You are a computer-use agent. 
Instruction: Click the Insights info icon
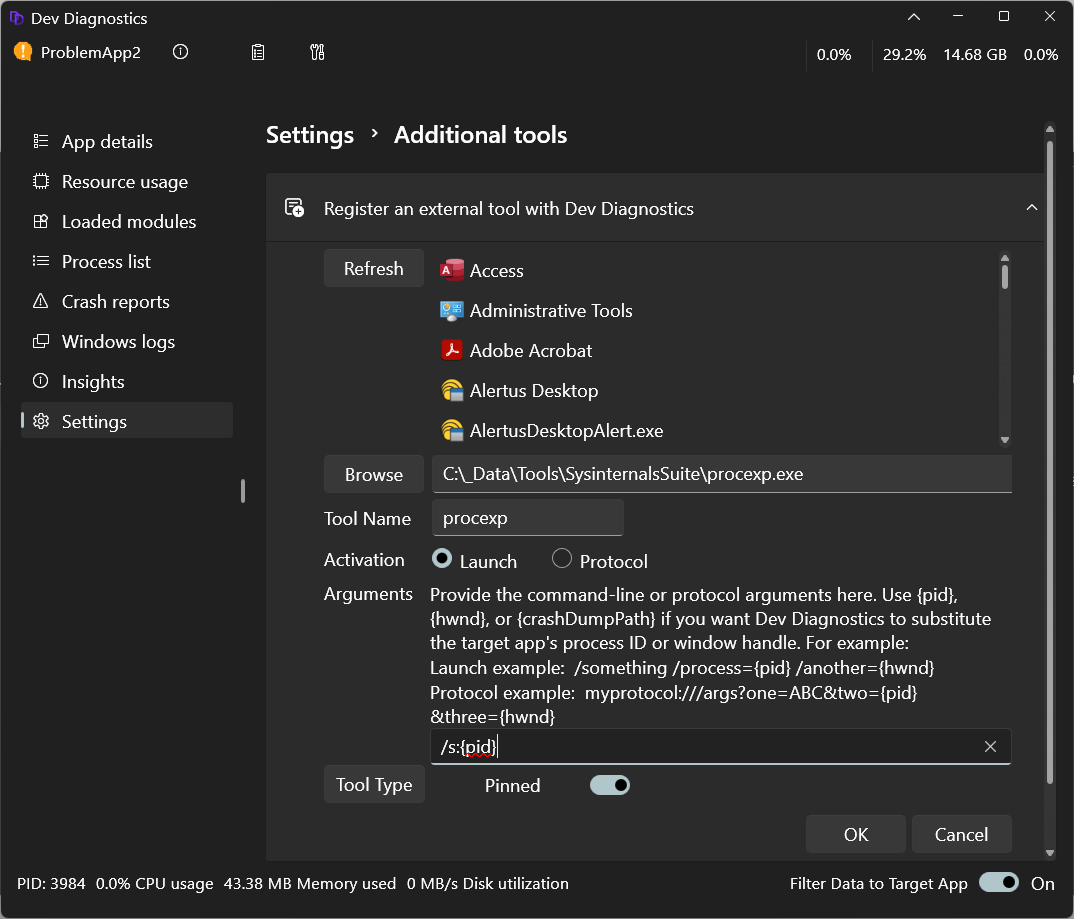pyautogui.click(x=41, y=381)
